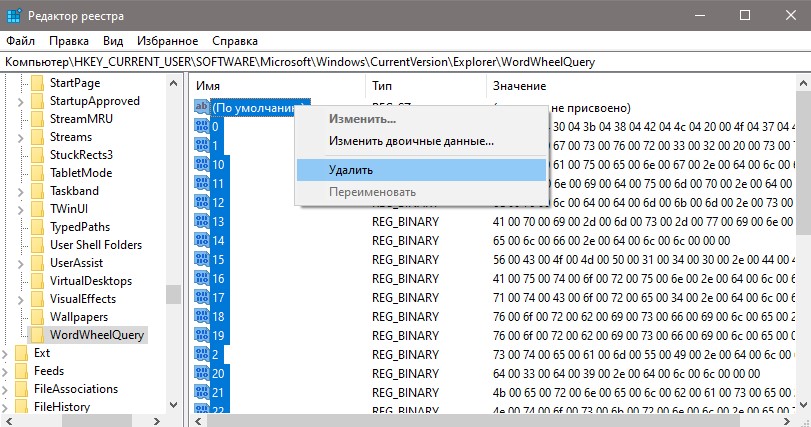This screenshot has width=811, height=427.
Task: Click the binary value icon for entry 20
Action: tap(201, 373)
